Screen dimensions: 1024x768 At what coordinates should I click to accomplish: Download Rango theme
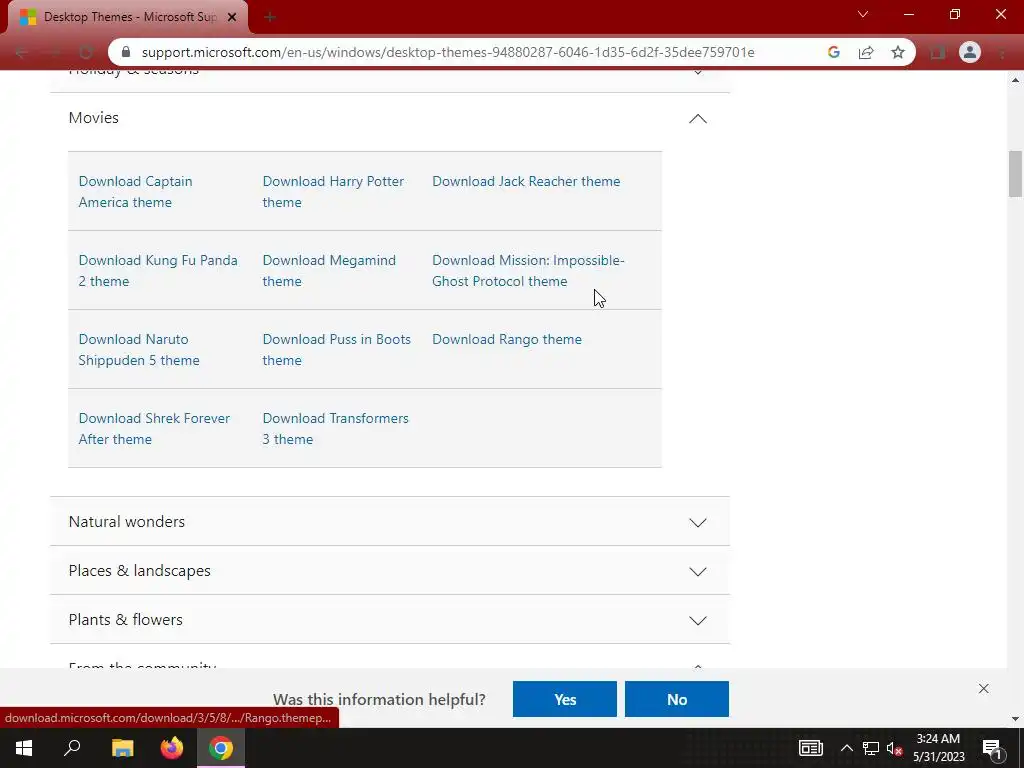click(x=507, y=339)
